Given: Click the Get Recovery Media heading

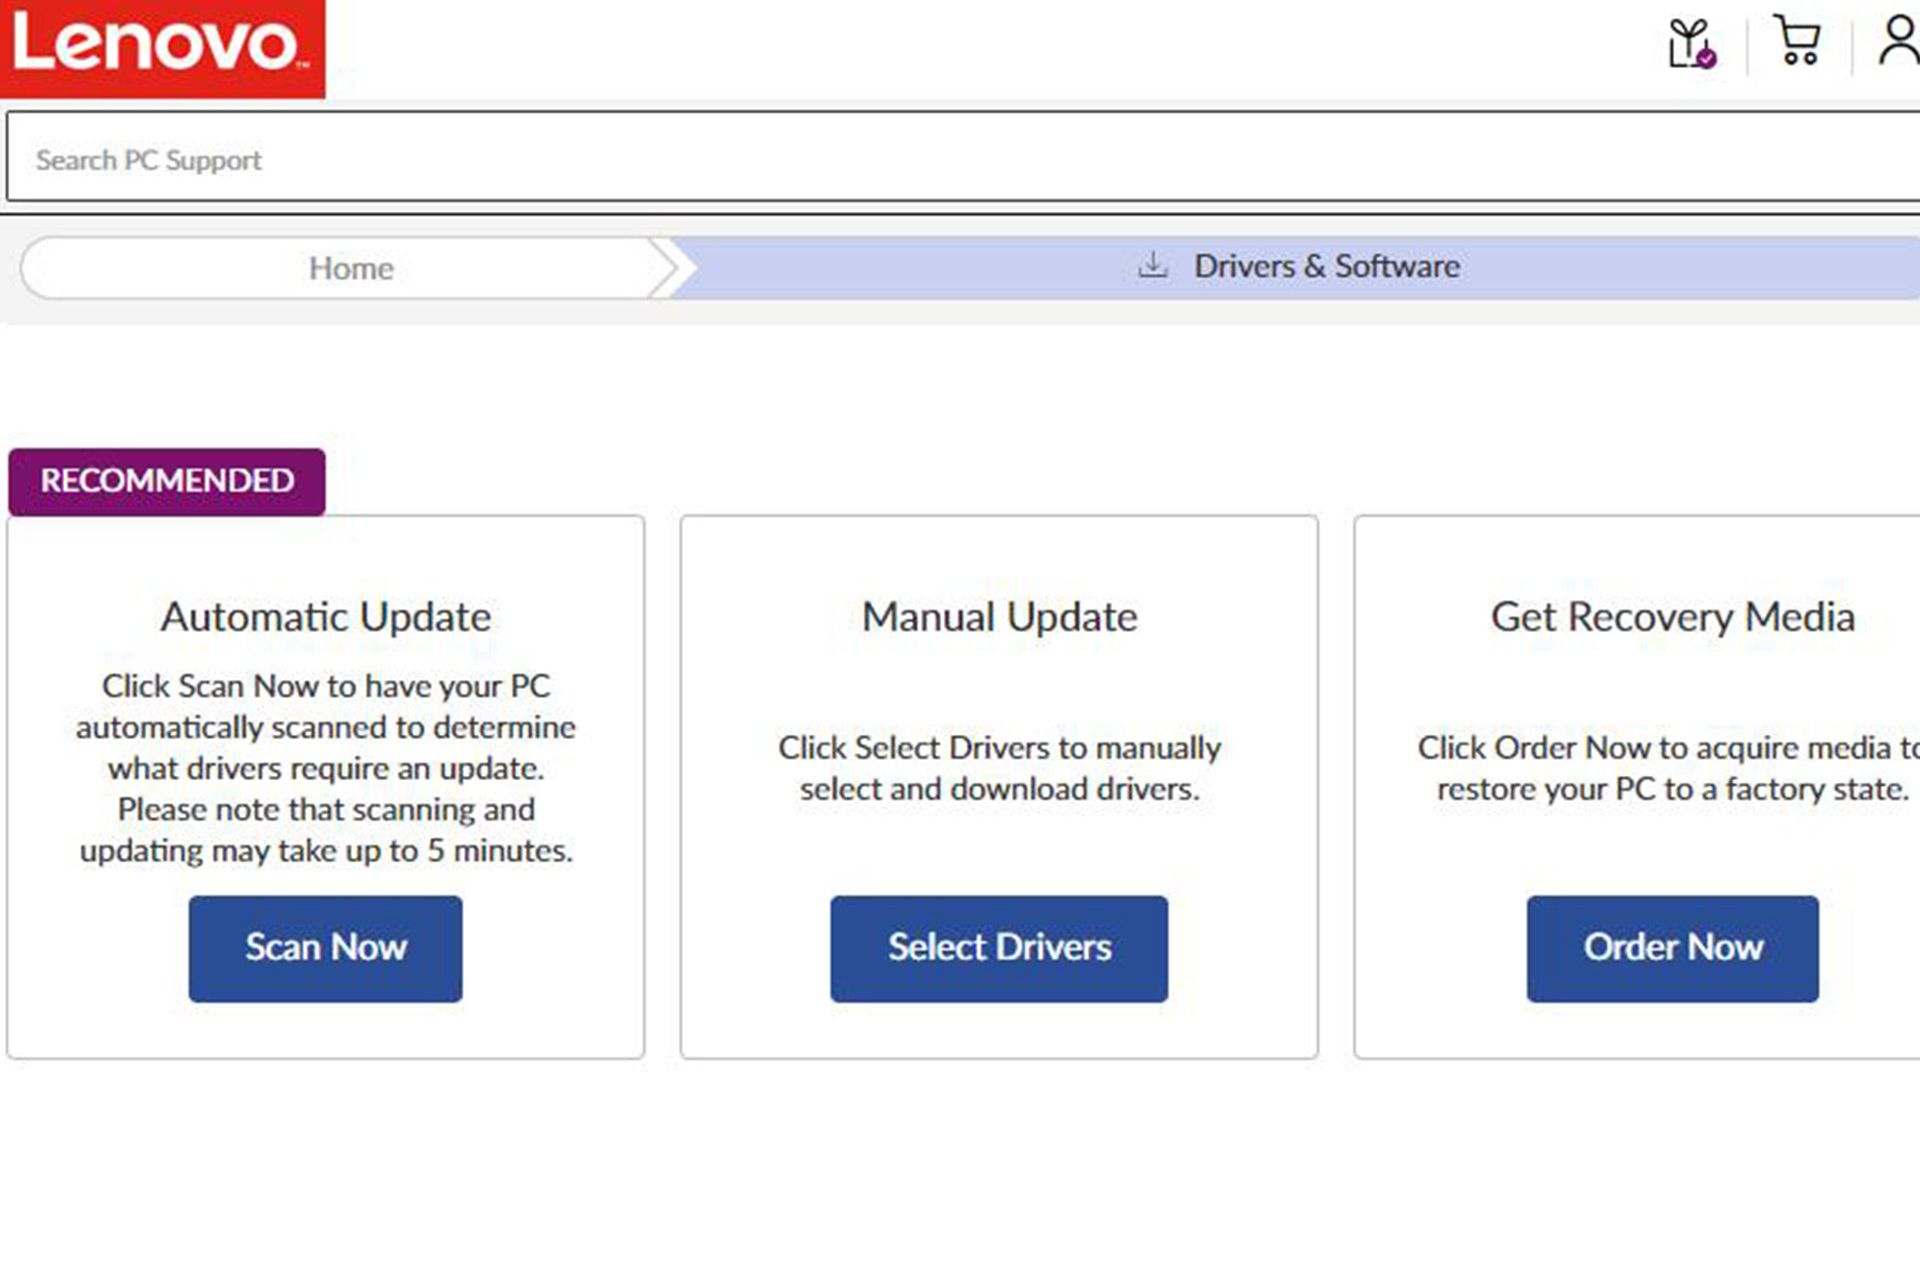Looking at the screenshot, I should [1672, 617].
